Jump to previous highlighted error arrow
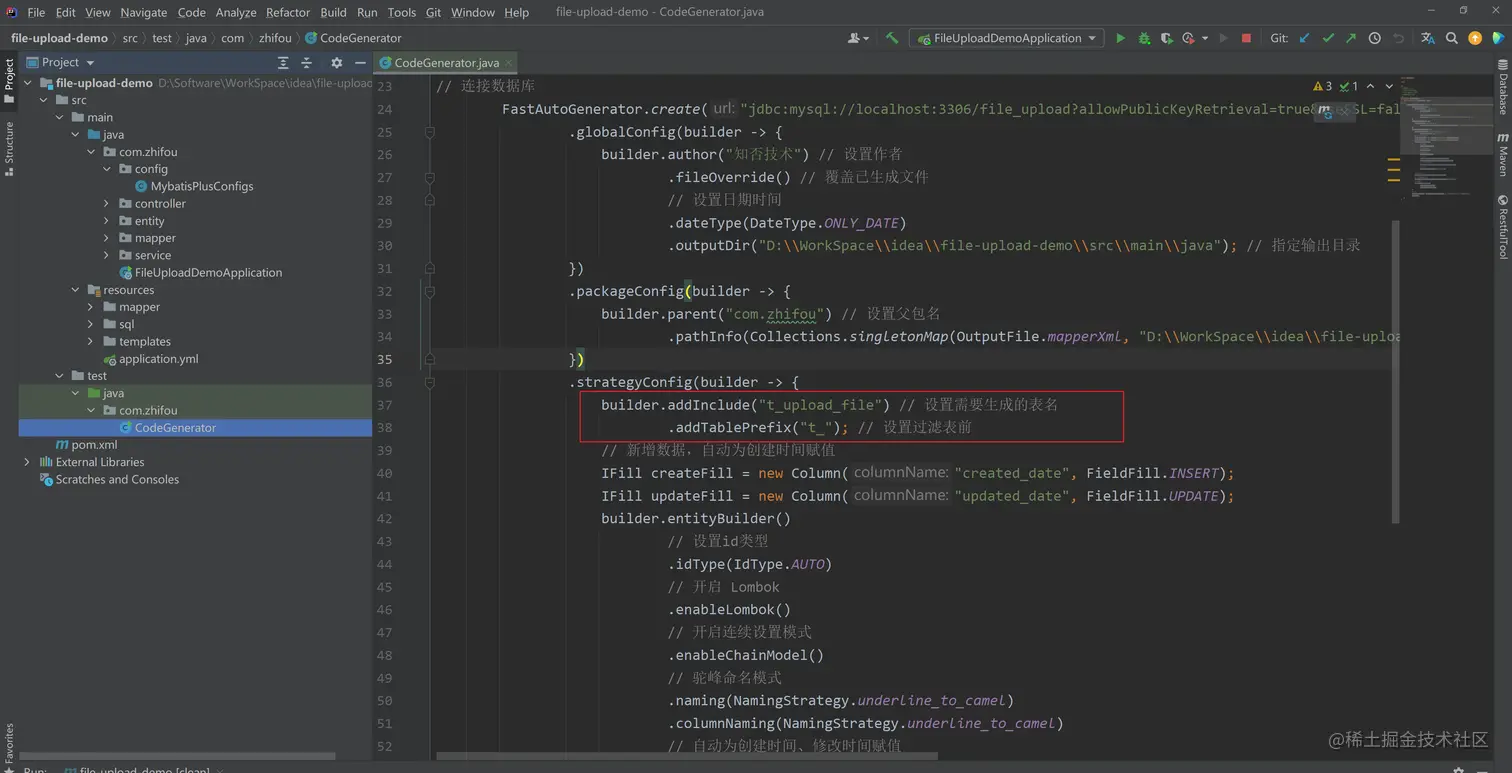Screen dimensions: 1512x773 pos(1370,86)
